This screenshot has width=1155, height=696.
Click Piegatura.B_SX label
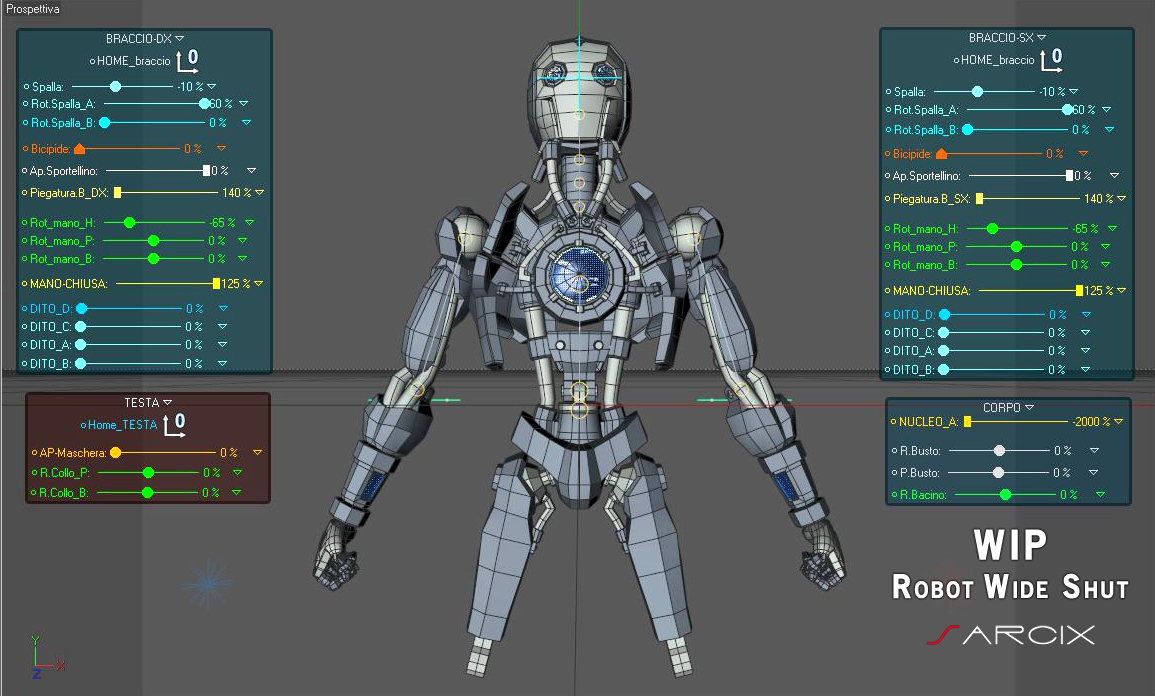point(931,199)
